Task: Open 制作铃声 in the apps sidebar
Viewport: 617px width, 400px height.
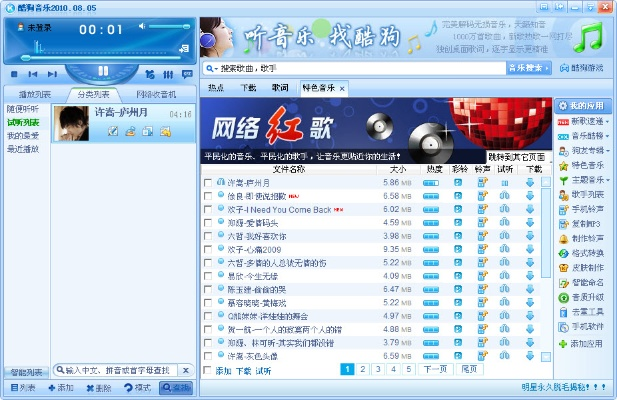Action: 581,238
